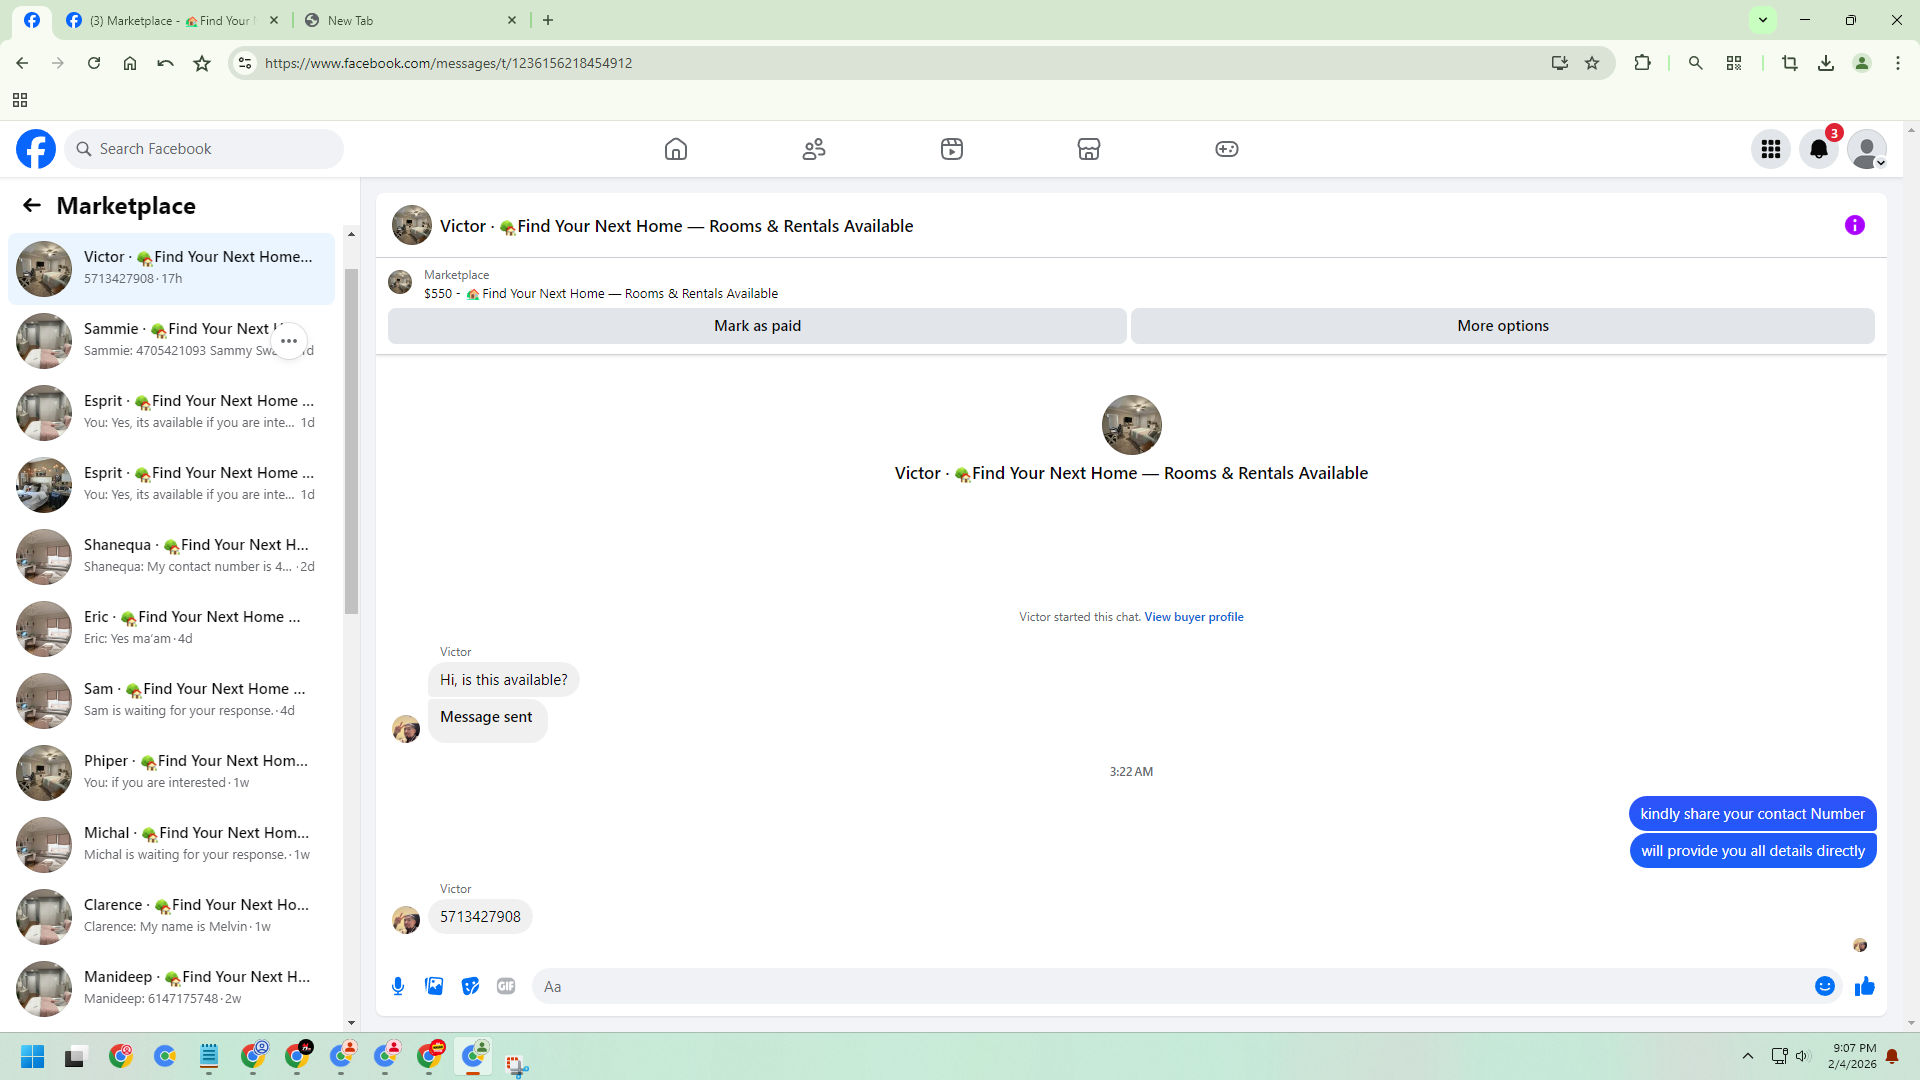Click the voice clip microphone icon
The height and width of the screenshot is (1080, 1920).
(x=398, y=986)
